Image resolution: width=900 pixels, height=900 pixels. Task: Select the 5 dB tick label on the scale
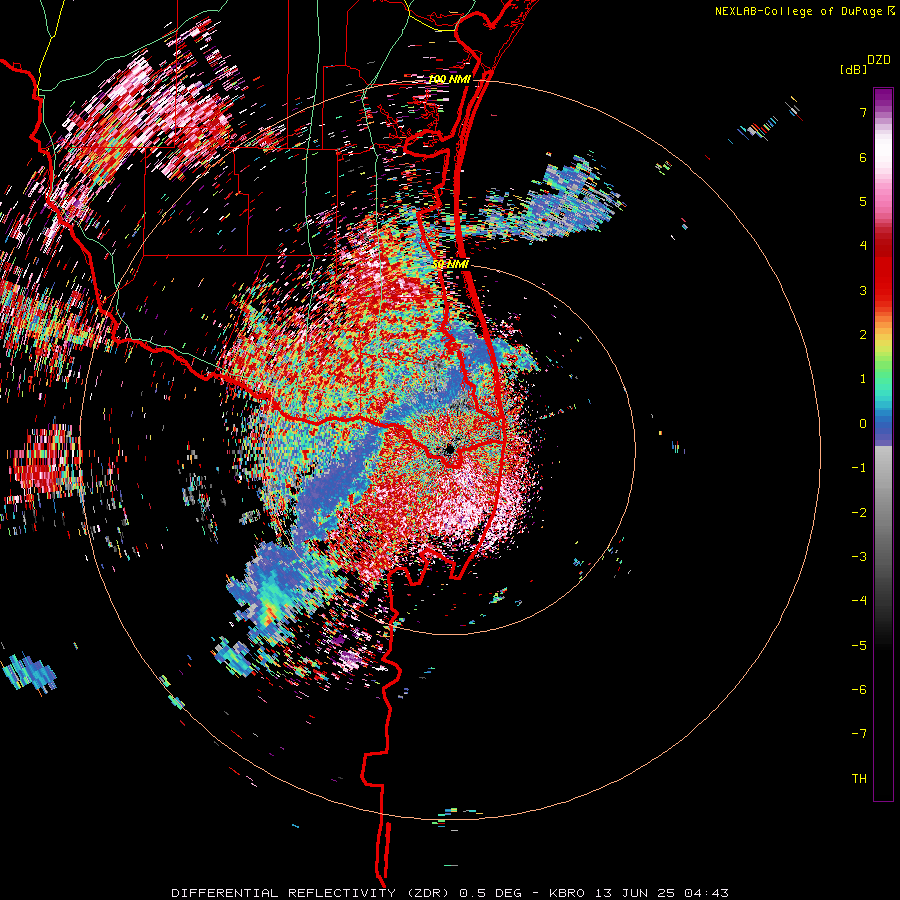pos(863,201)
